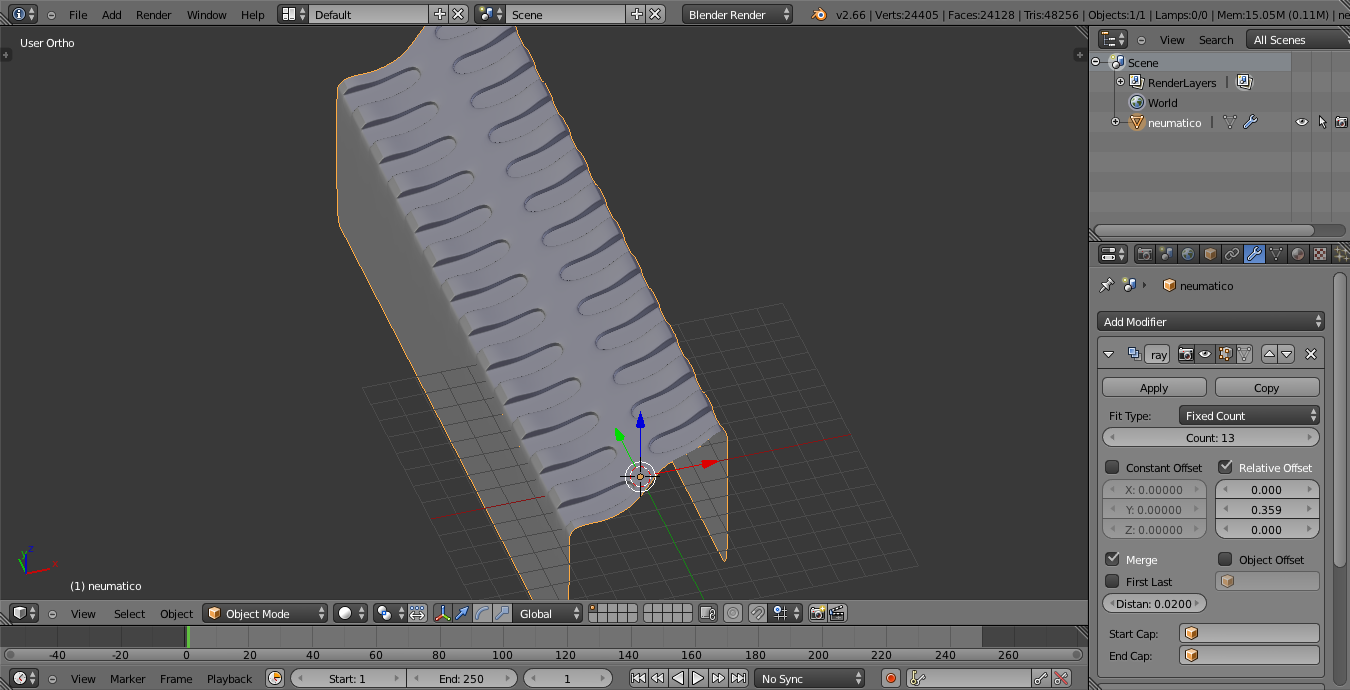Screen dimensions: 1350x690
Task: Toggle array modifier display in edit mode
Action: (x=1225, y=354)
